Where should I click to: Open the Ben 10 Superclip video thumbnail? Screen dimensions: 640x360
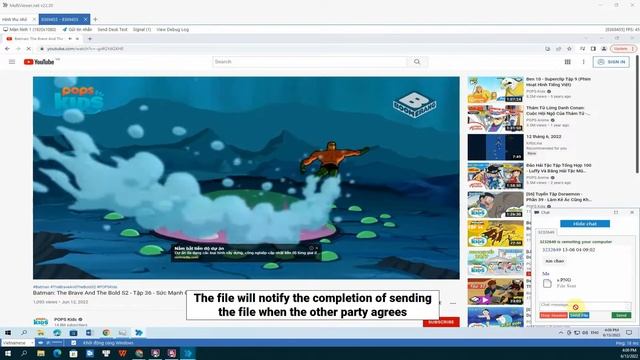coord(496,89)
